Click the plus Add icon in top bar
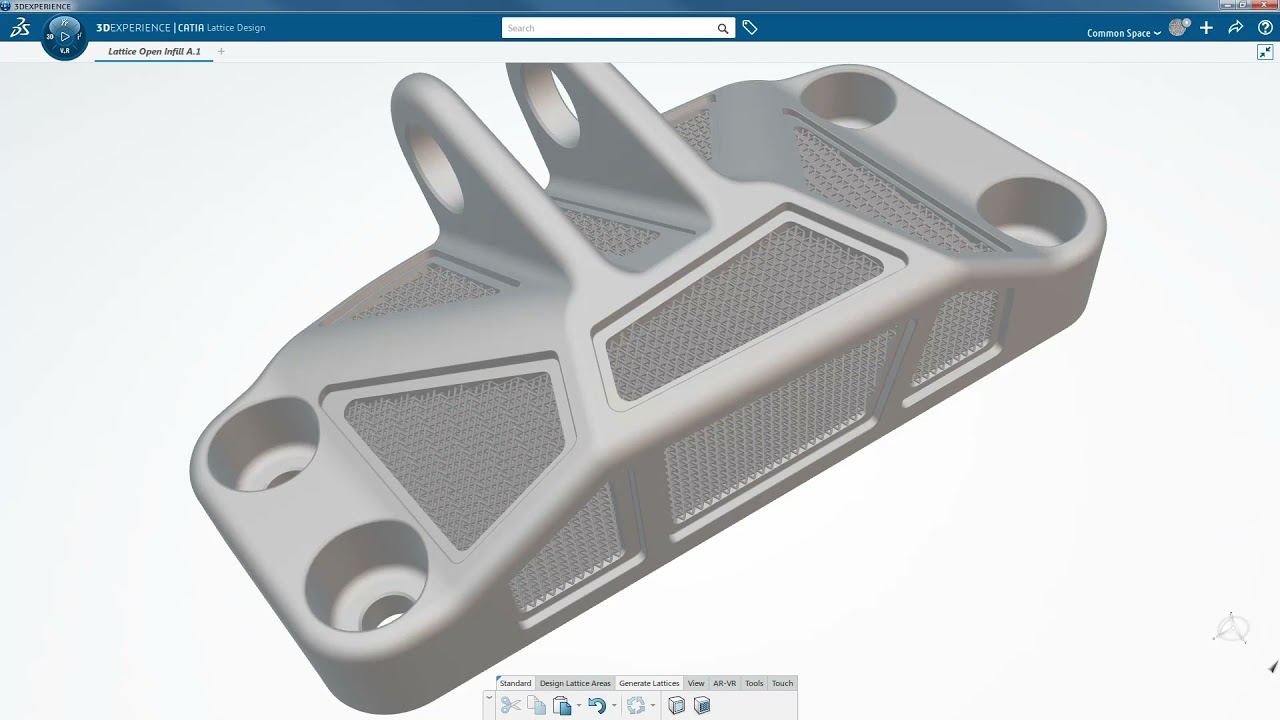This screenshot has width=1280, height=720. (x=1207, y=28)
